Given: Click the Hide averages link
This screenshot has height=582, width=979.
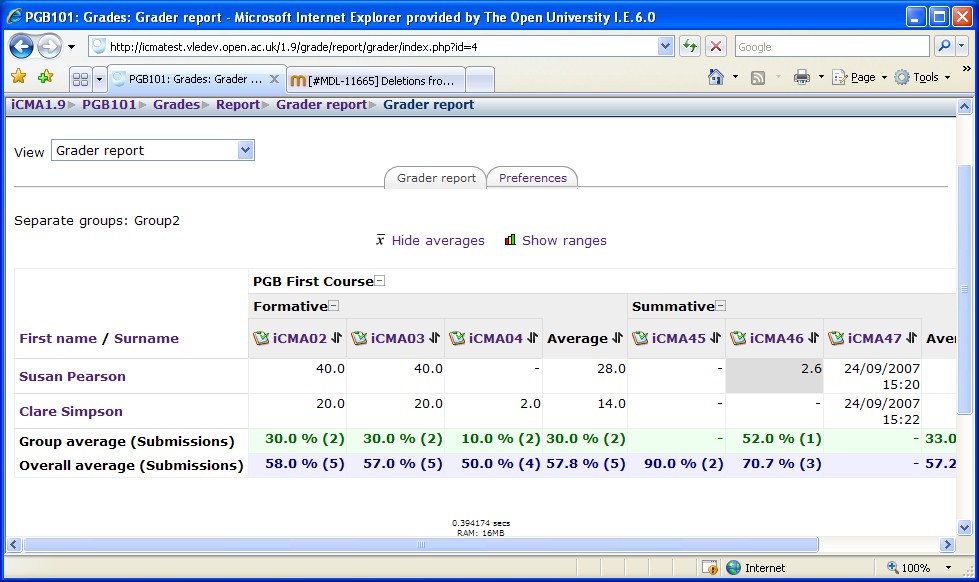Looking at the screenshot, I should coord(438,240).
